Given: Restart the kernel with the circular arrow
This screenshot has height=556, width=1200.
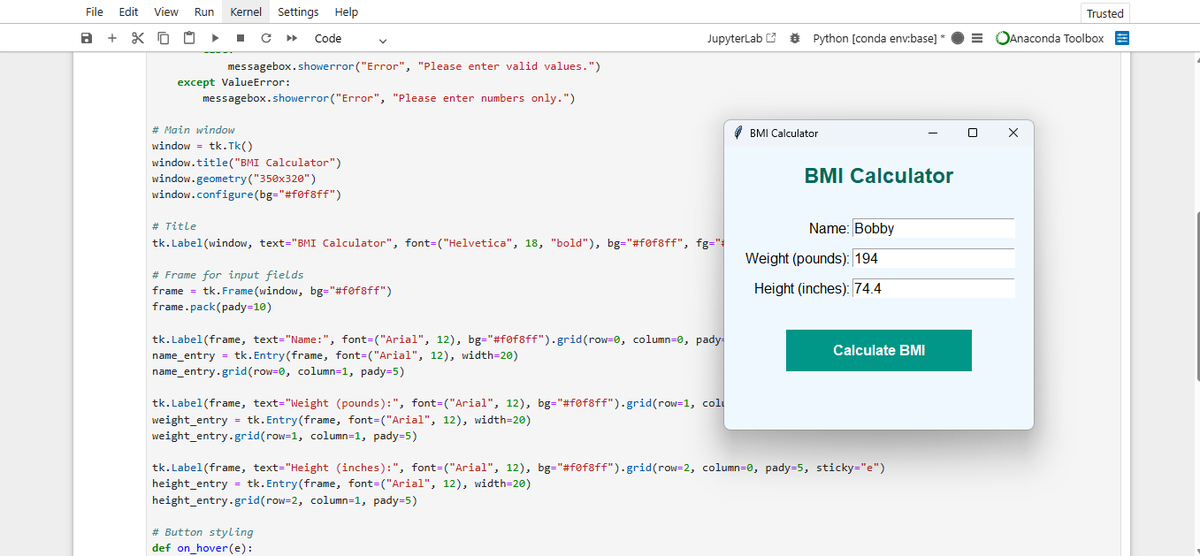Looking at the screenshot, I should click(x=265, y=38).
